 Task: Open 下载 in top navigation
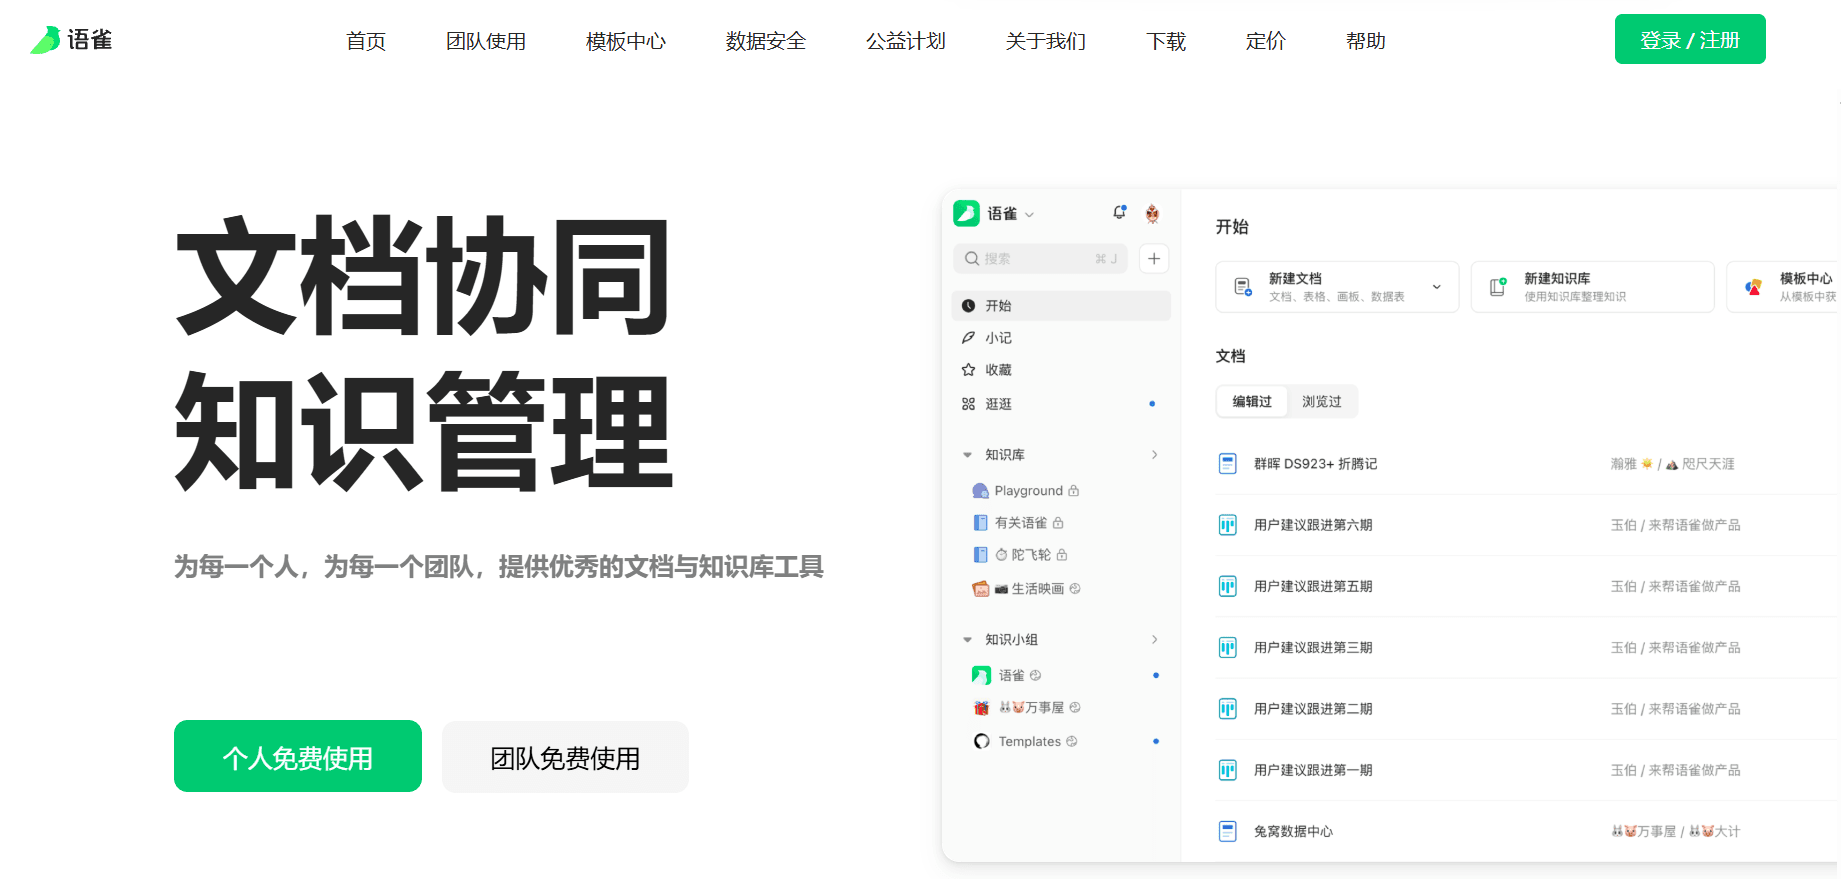coord(1166,41)
